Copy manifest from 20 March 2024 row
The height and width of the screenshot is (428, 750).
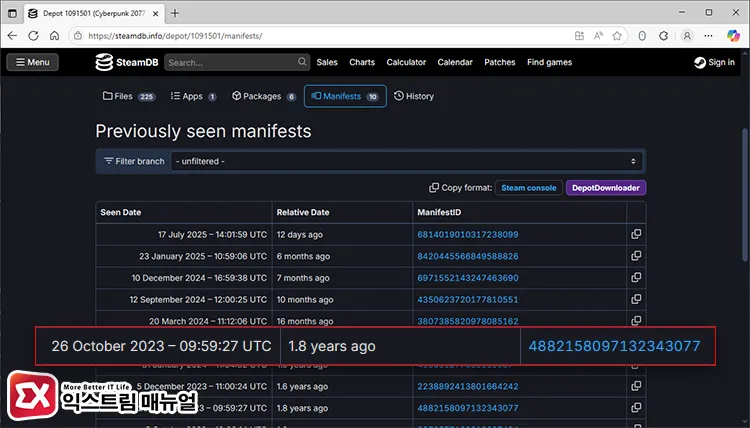636,320
